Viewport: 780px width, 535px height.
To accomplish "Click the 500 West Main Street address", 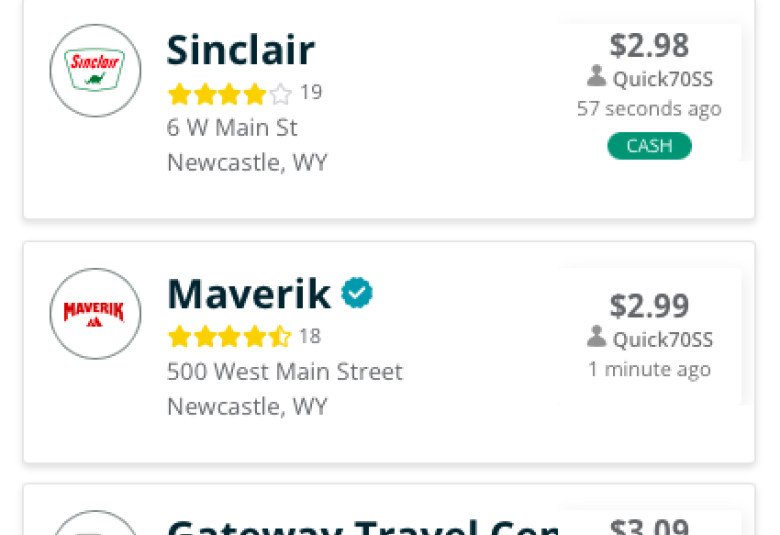I will pos(285,372).
